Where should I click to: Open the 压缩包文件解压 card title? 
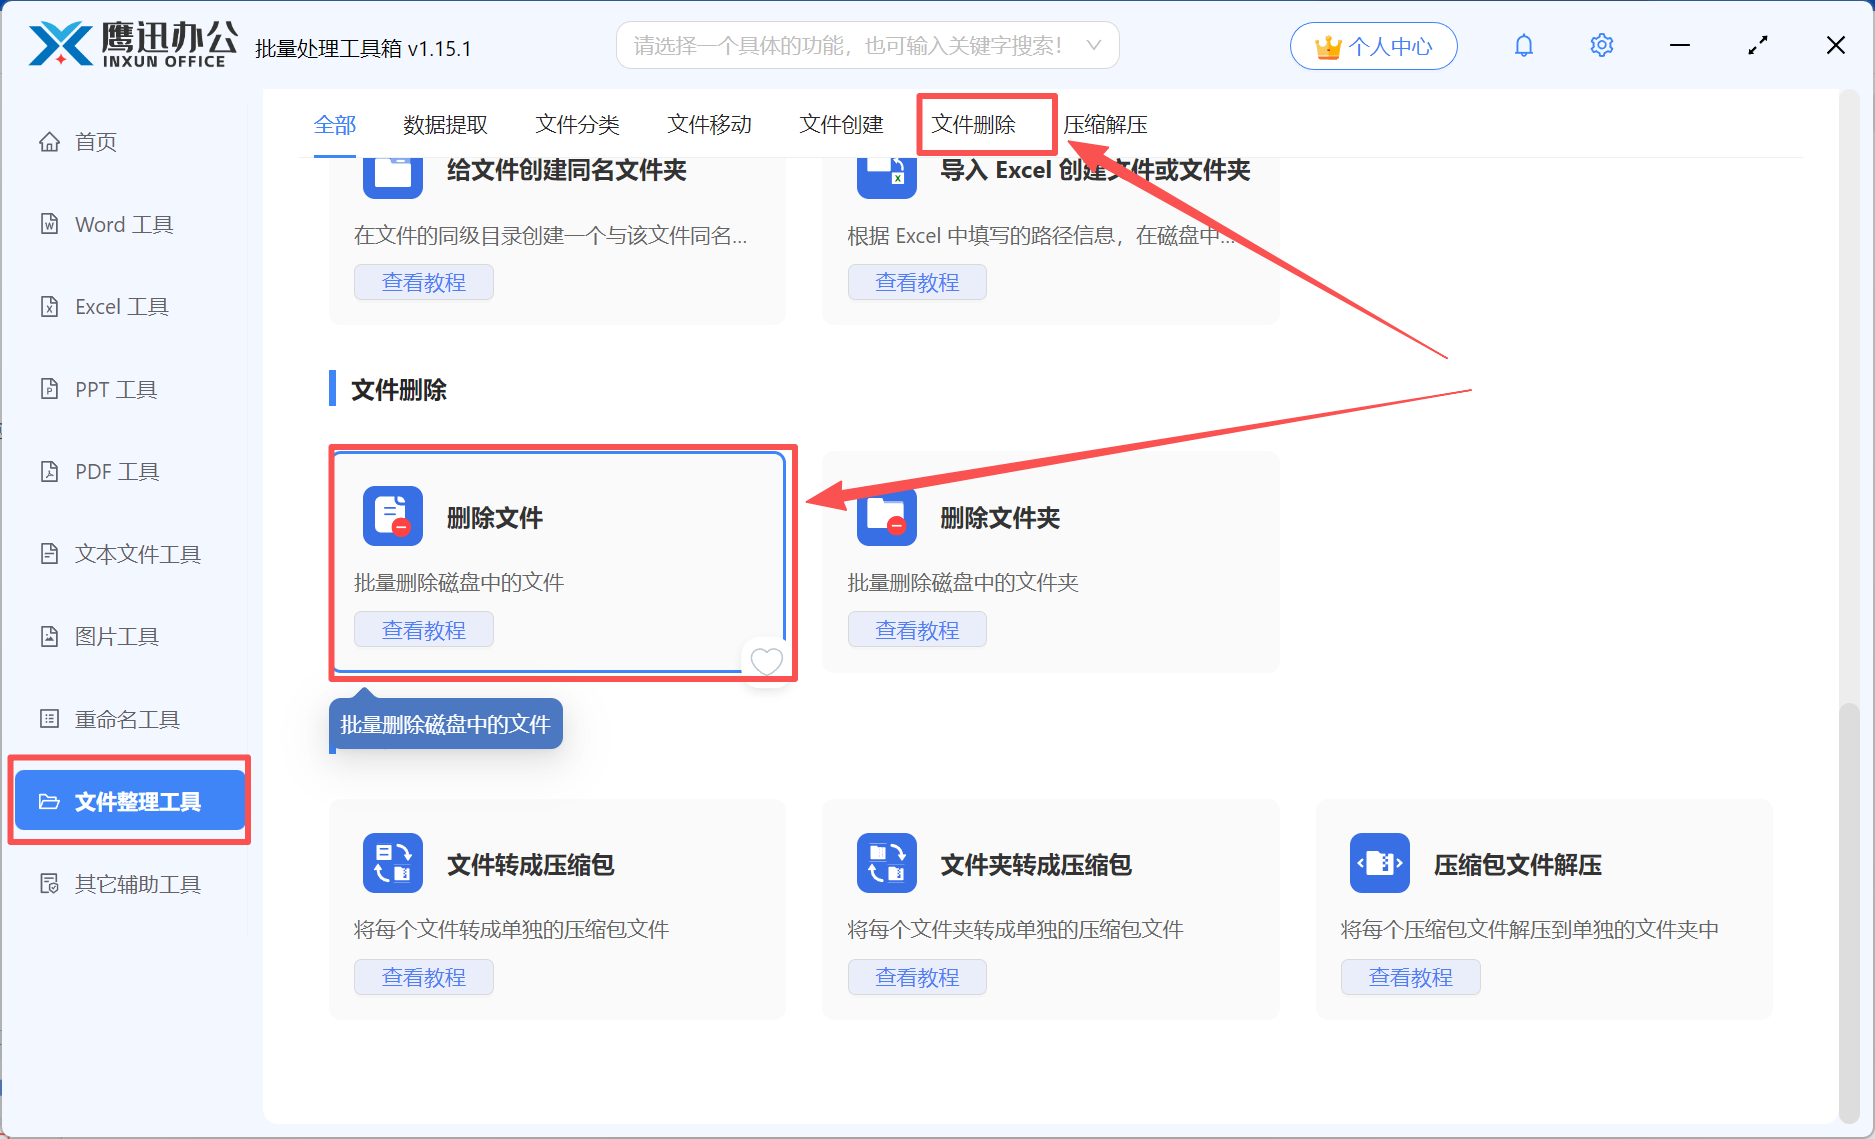point(1518,865)
